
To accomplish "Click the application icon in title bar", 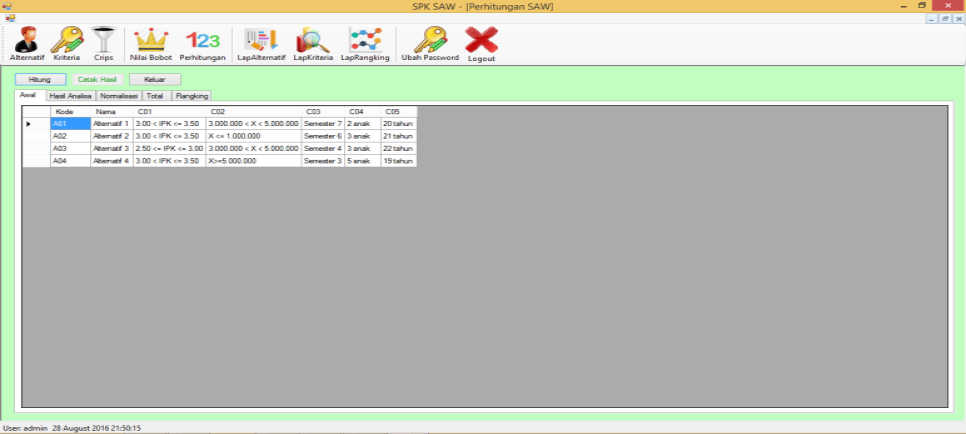I will pyautogui.click(x=7, y=6).
